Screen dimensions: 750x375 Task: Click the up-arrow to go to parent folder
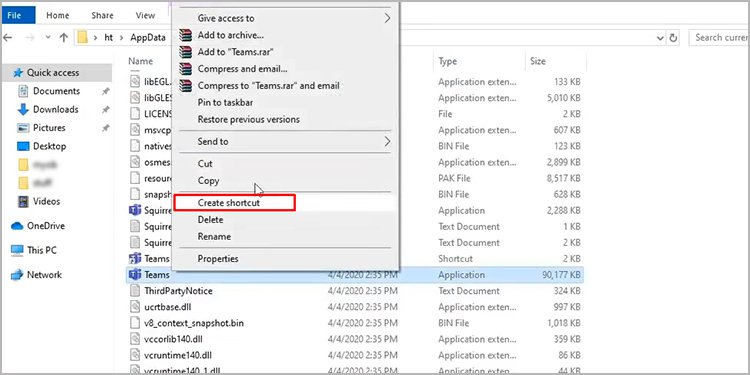[64, 37]
